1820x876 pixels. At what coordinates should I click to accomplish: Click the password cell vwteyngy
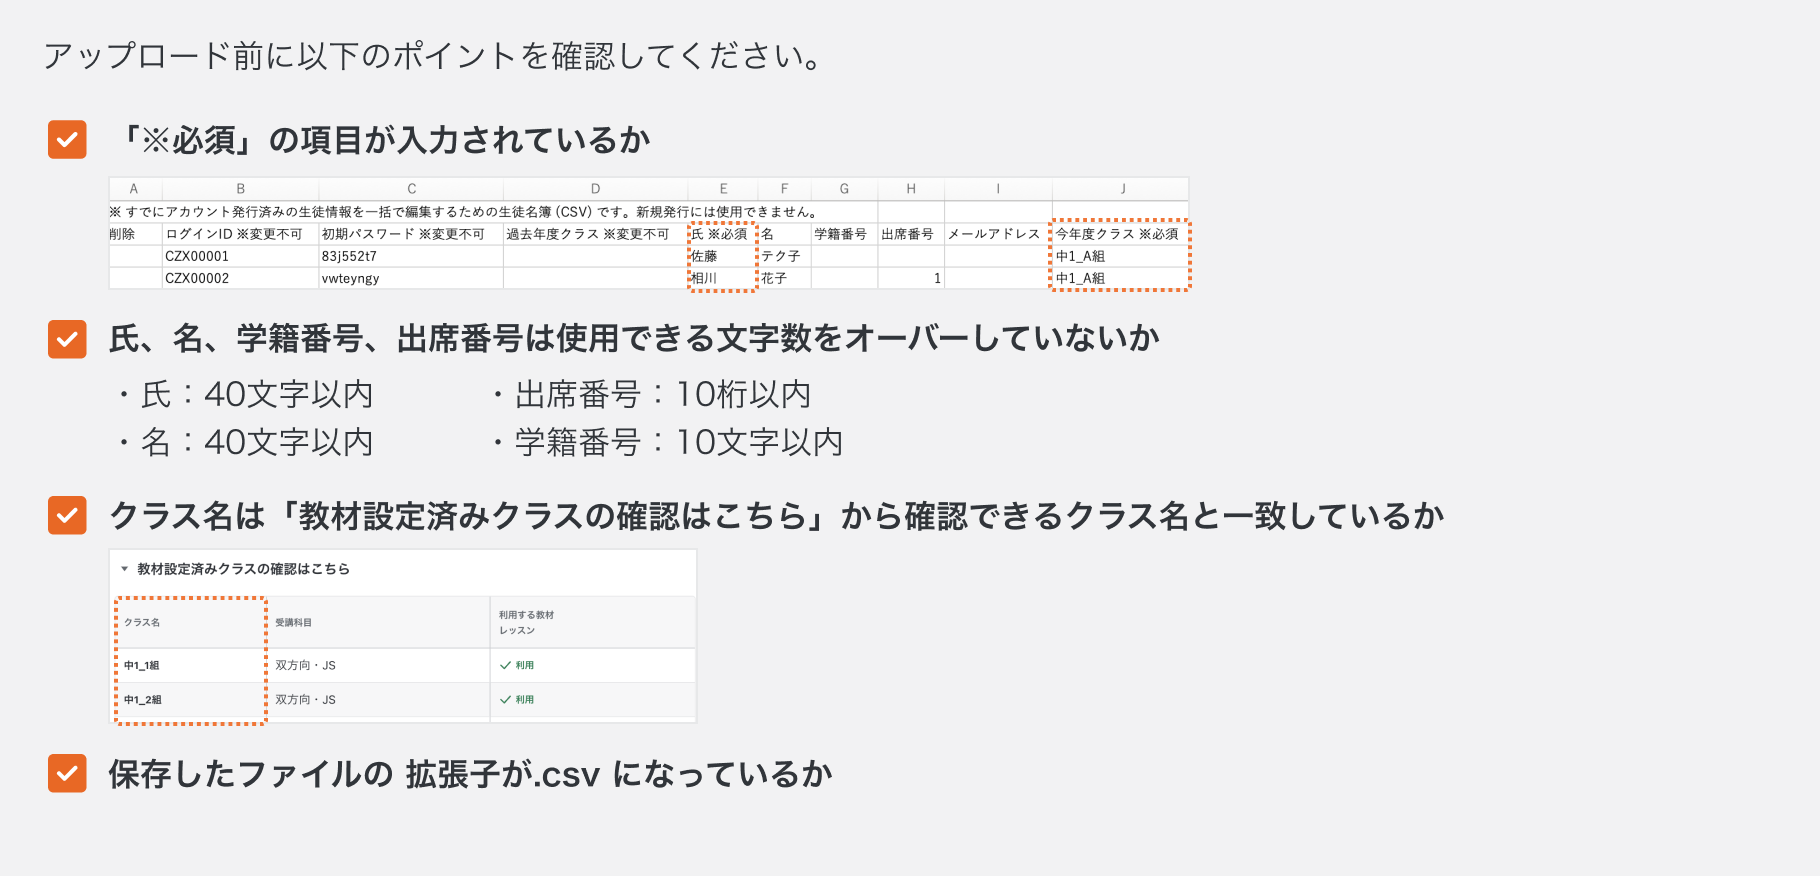tap(350, 278)
